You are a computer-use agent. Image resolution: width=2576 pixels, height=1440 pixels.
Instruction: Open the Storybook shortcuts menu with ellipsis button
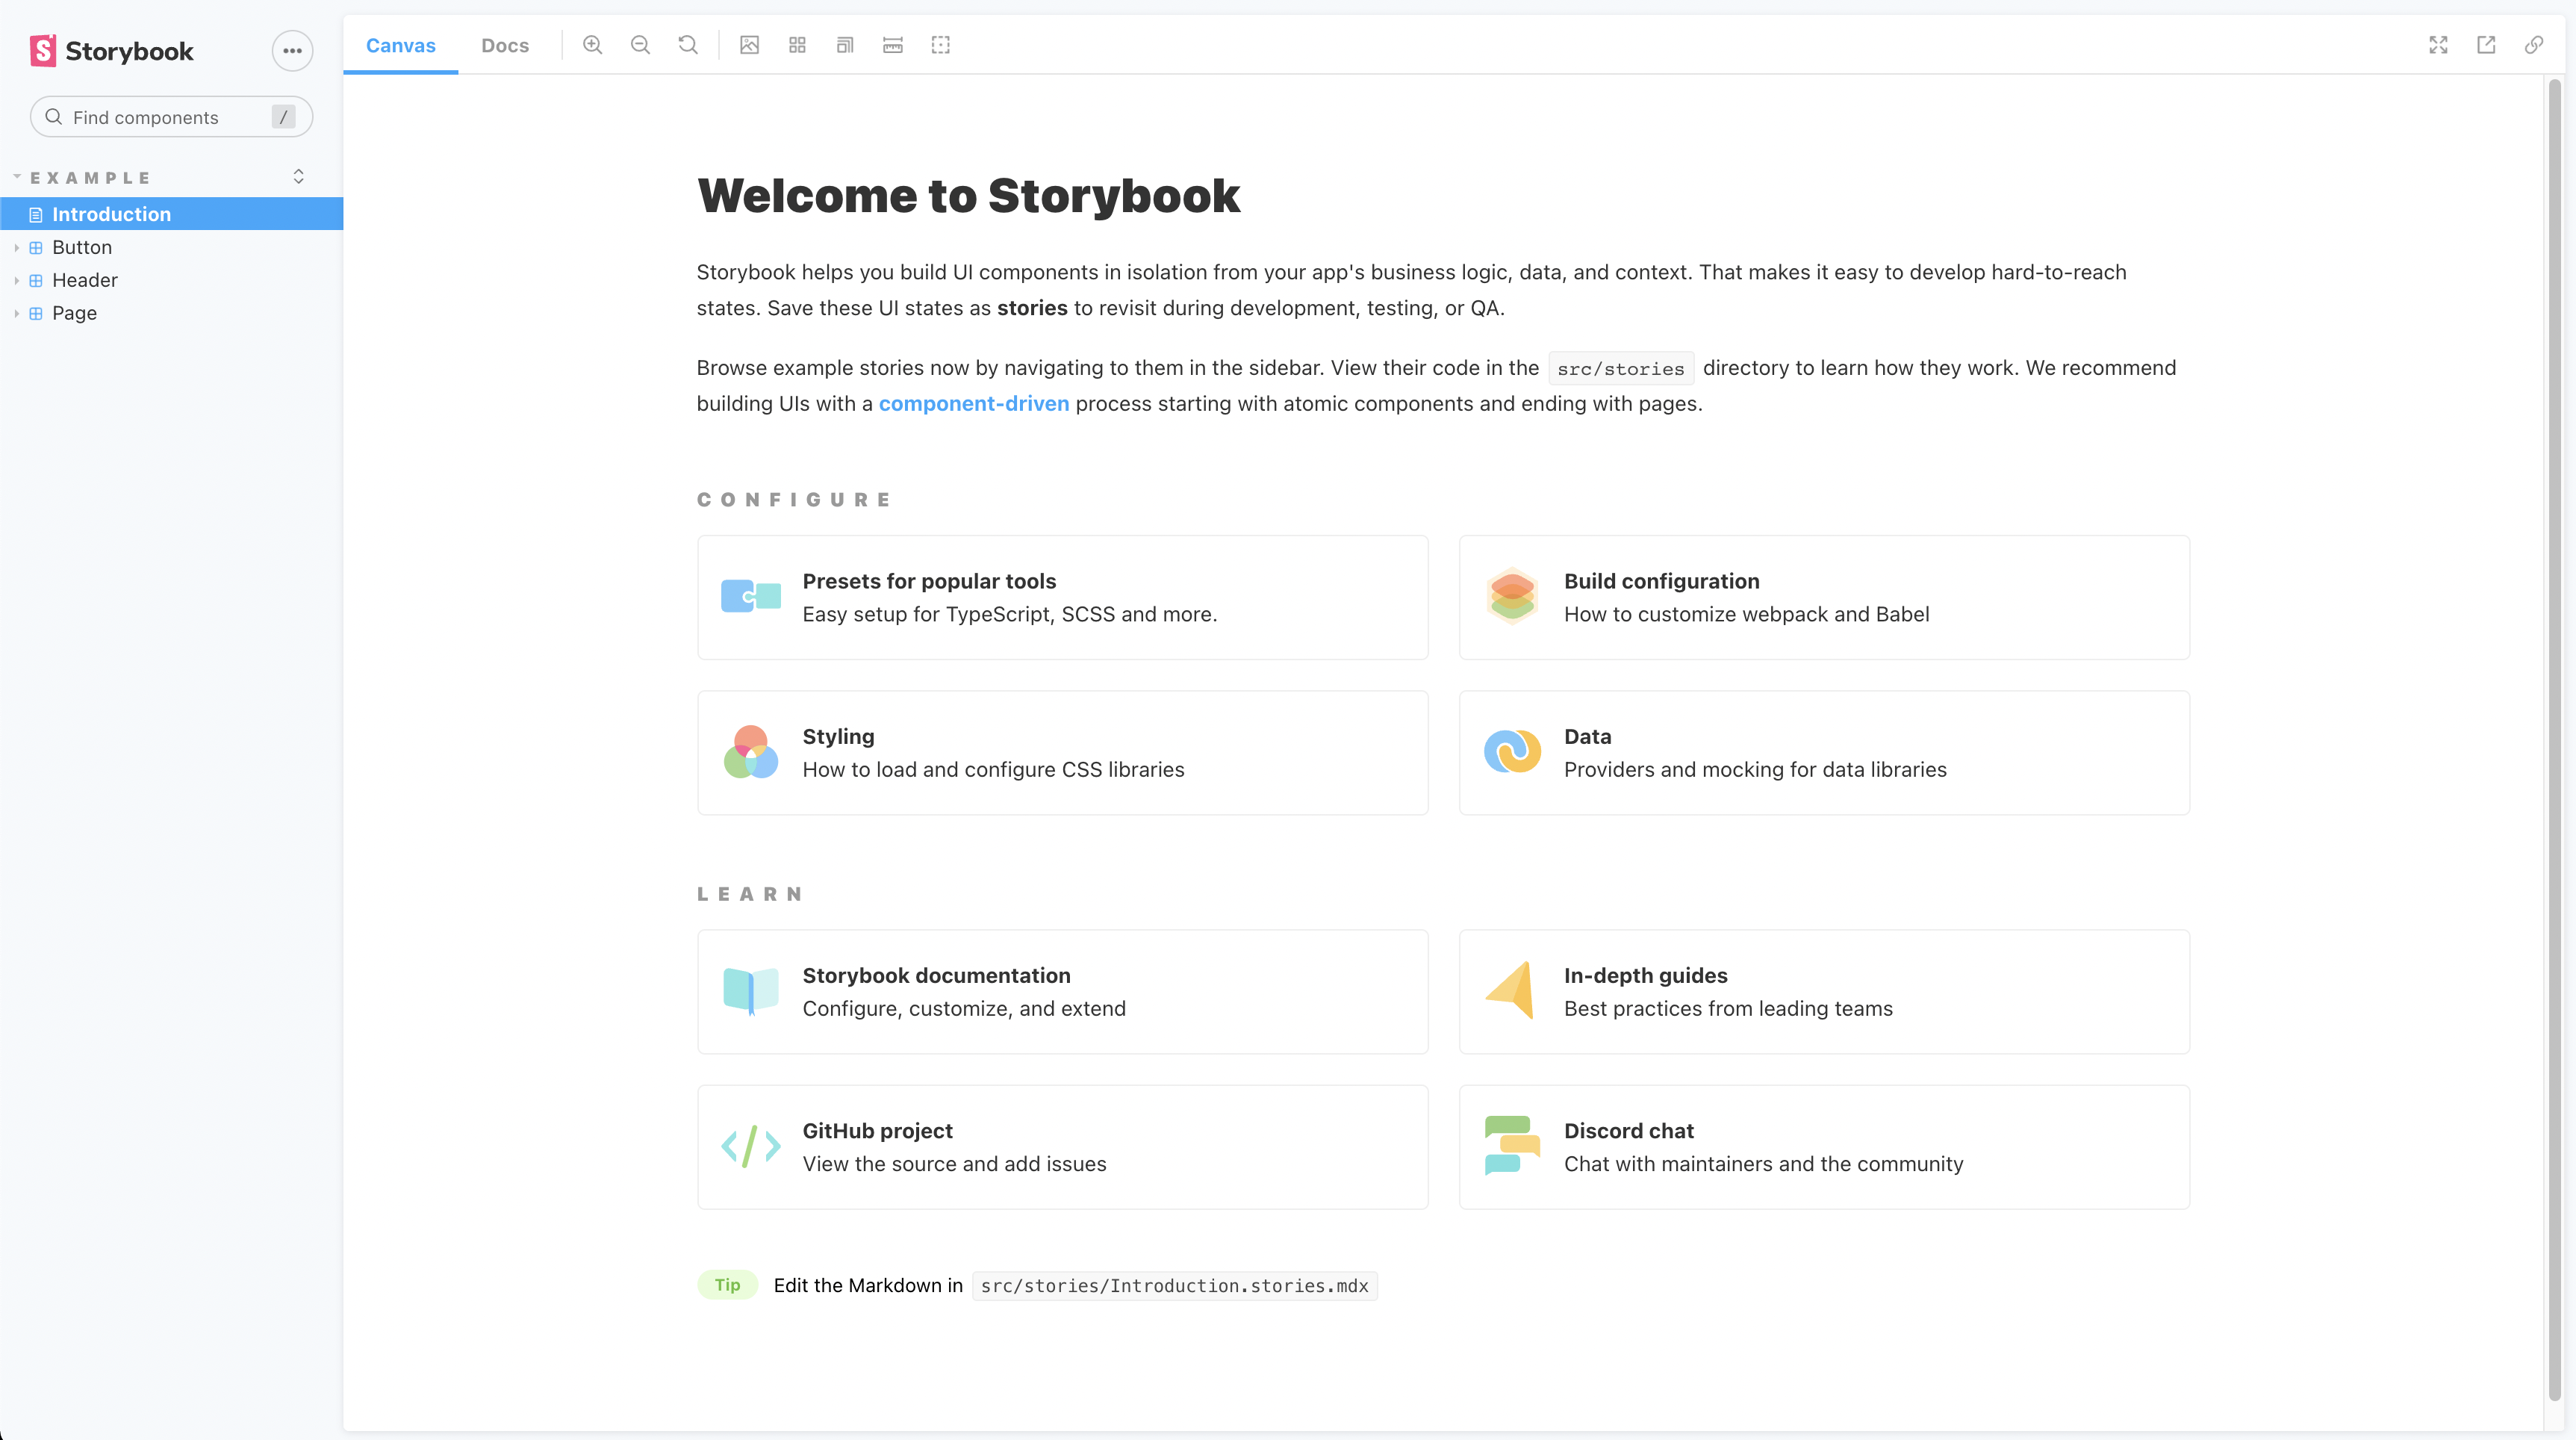(x=292, y=50)
